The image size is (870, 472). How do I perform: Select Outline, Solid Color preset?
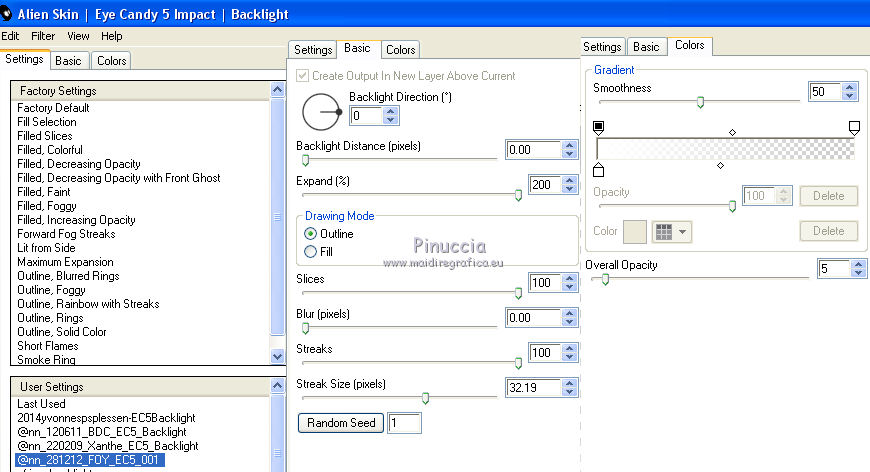[x=62, y=332]
